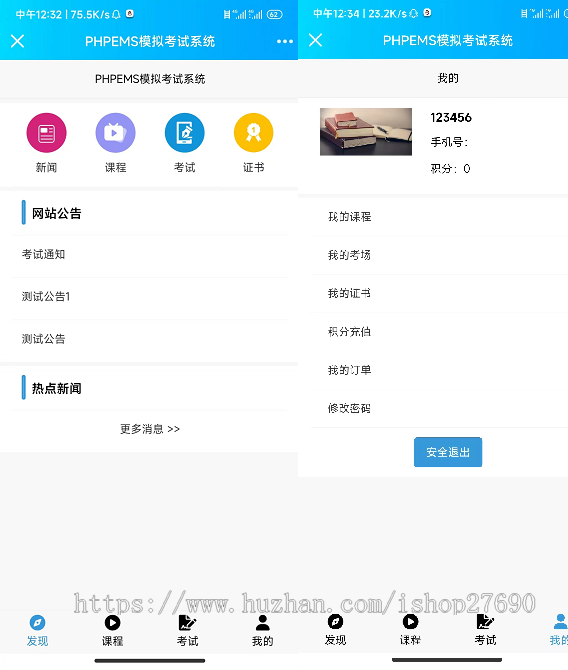The height and width of the screenshot is (670, 568).
Task: Tap the alarm bell icon in left status bar
Action: [x=116, y=15]
